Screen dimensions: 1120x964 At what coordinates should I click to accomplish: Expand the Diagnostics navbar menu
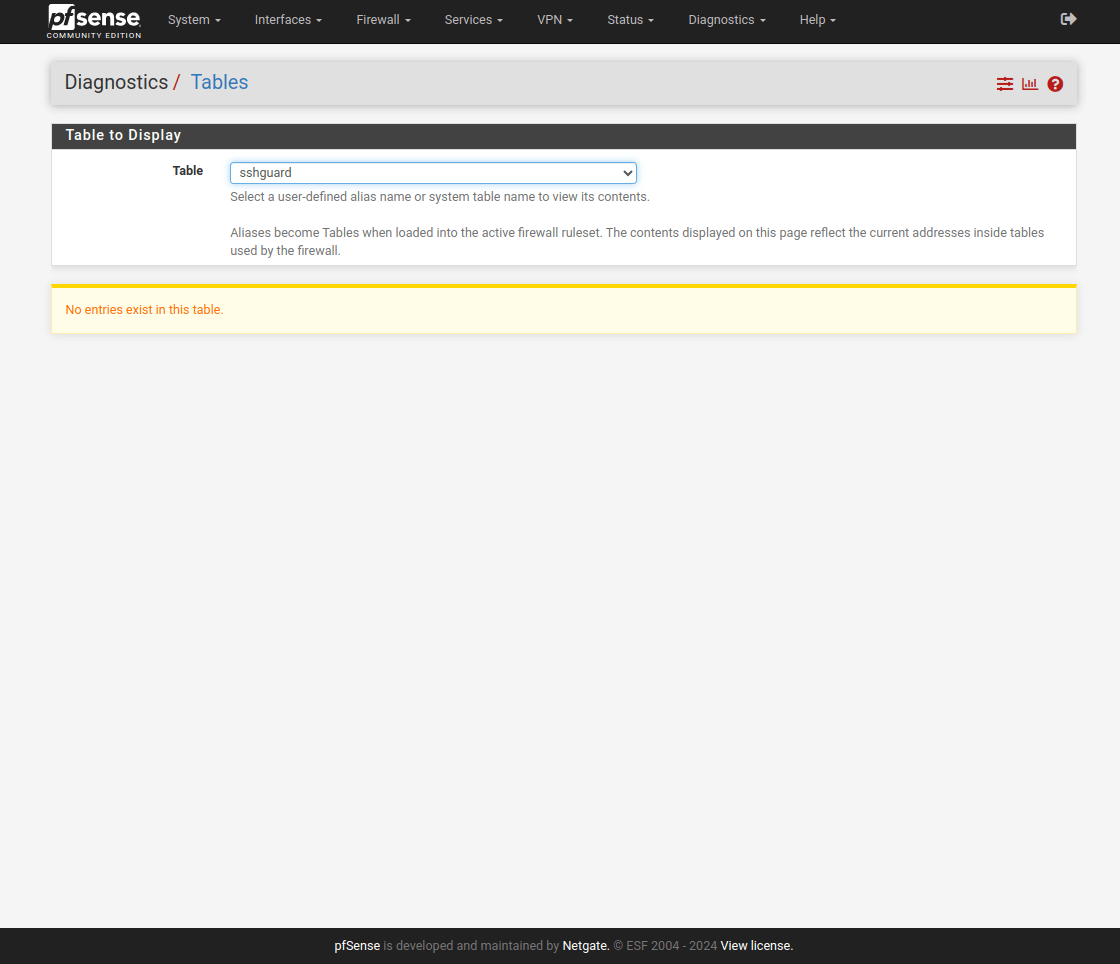(x=727, y=20)
